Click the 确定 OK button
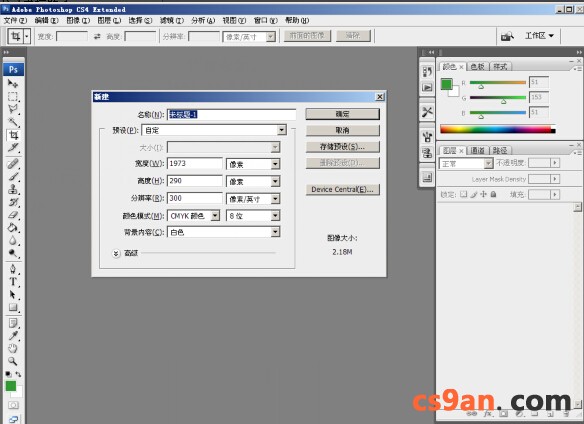This screenshot has height=424, width=584. pyautogui.click(x=342, y=114)
